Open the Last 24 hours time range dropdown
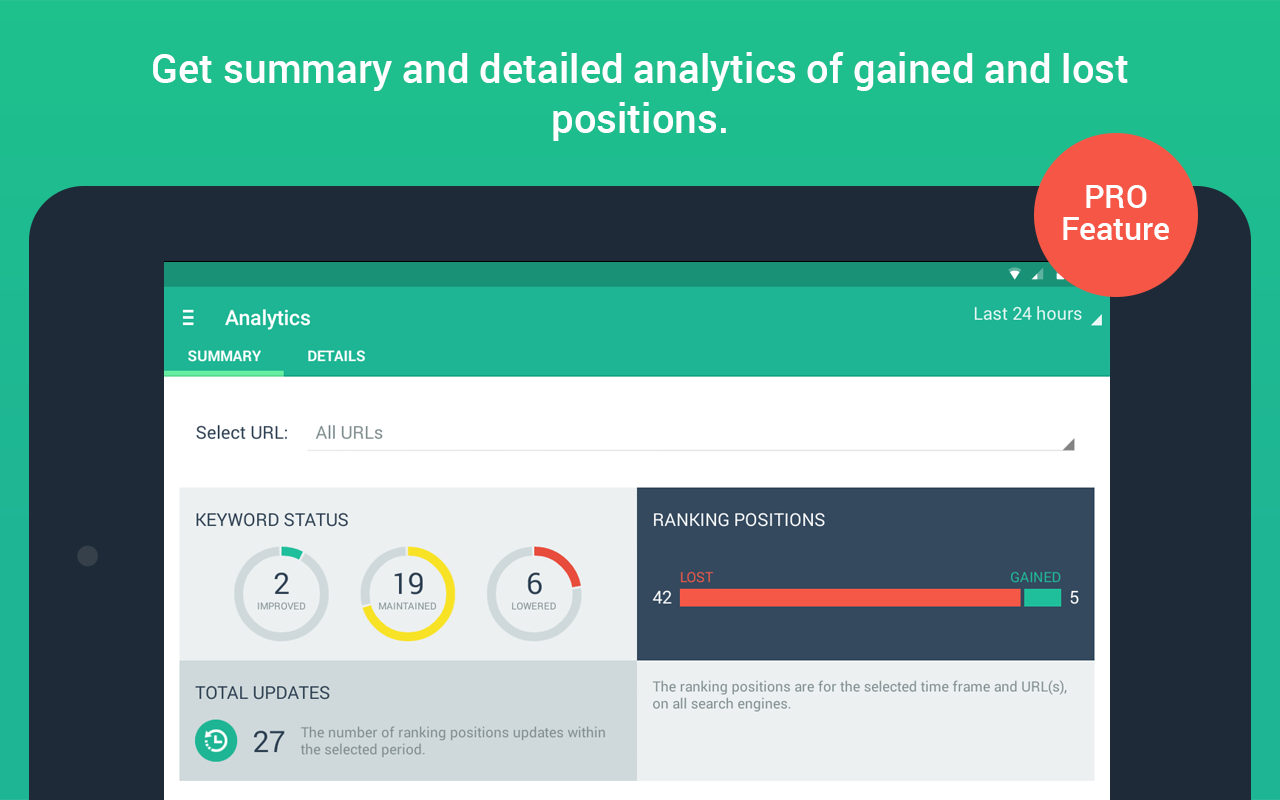This screenshot has height=800, width=1280. point(1037,315)
